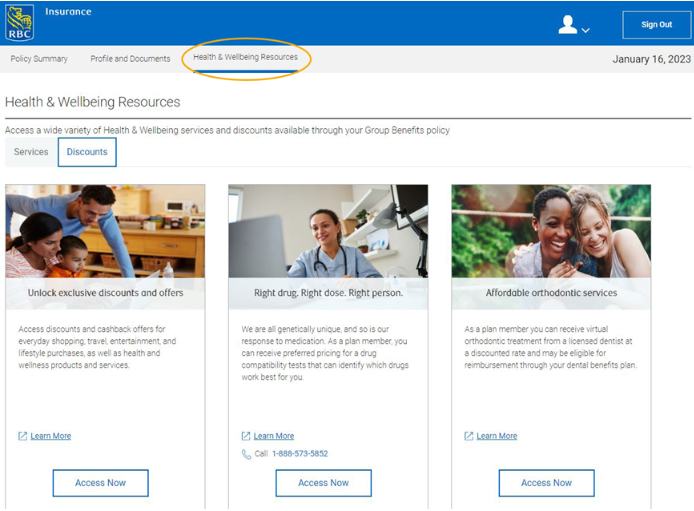The height and width of the screenshot is (511, 694).
Task: Open Learn More for affordable orthodontic services
Action: [x=497, y=436]
